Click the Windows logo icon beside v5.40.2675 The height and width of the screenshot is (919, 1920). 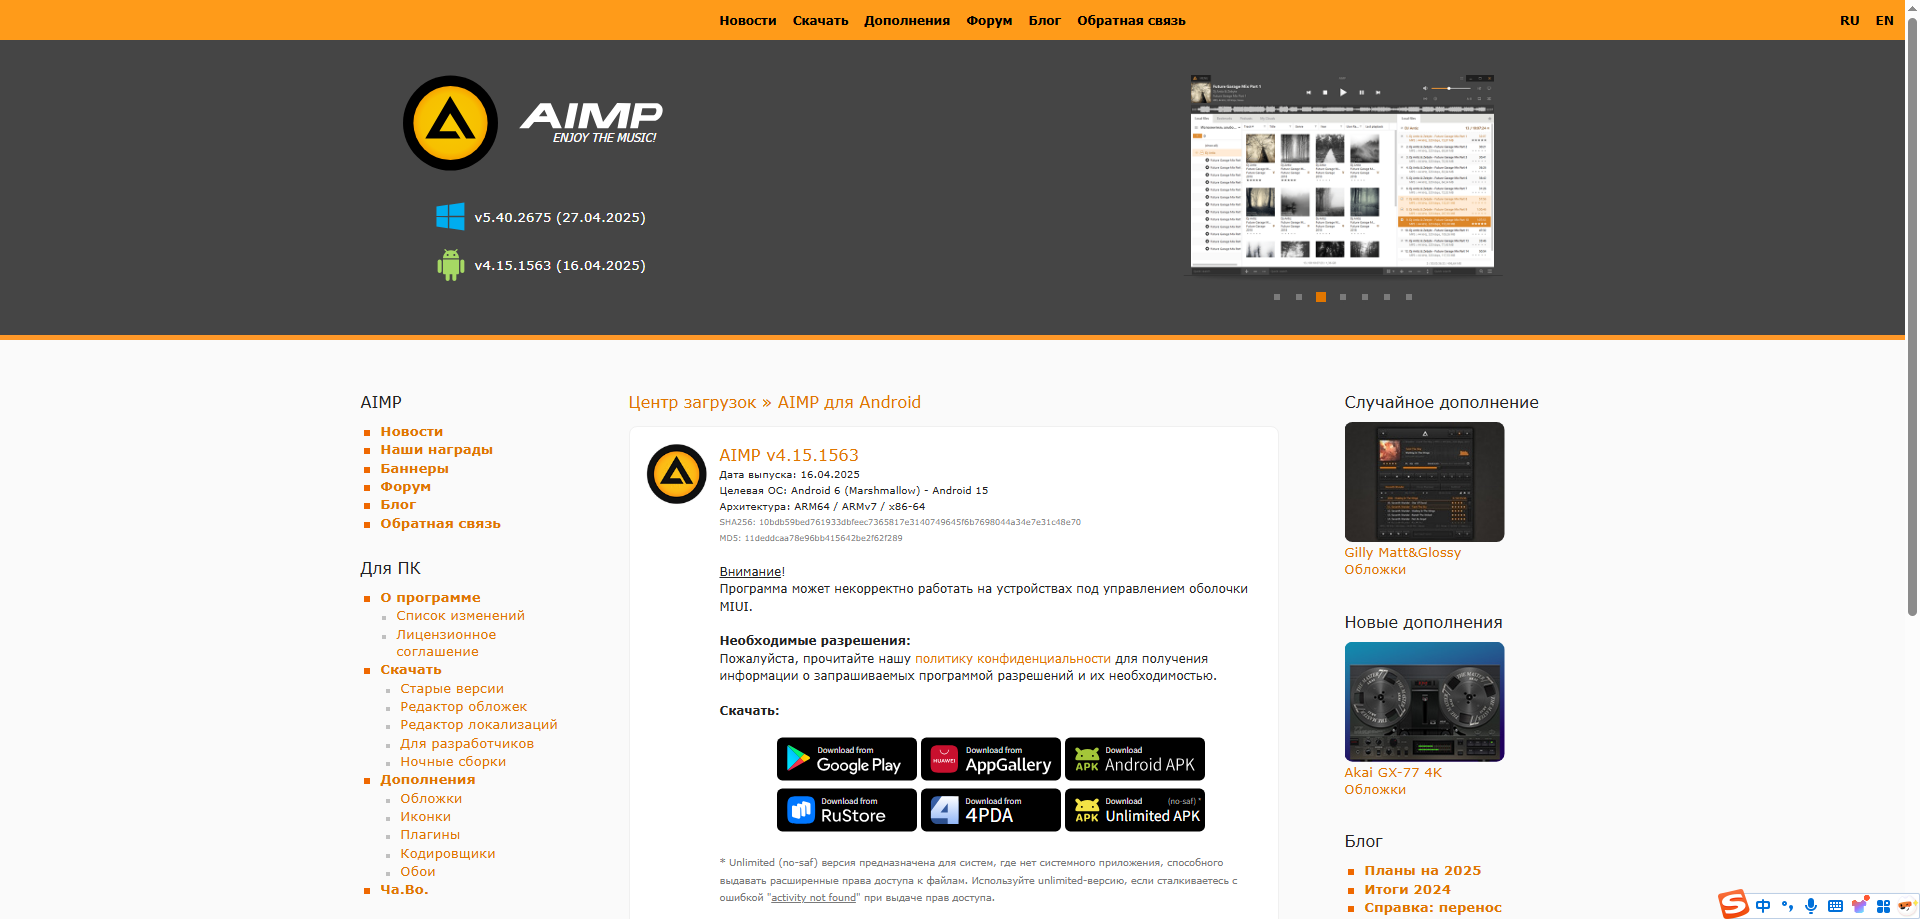pos(450,217)
